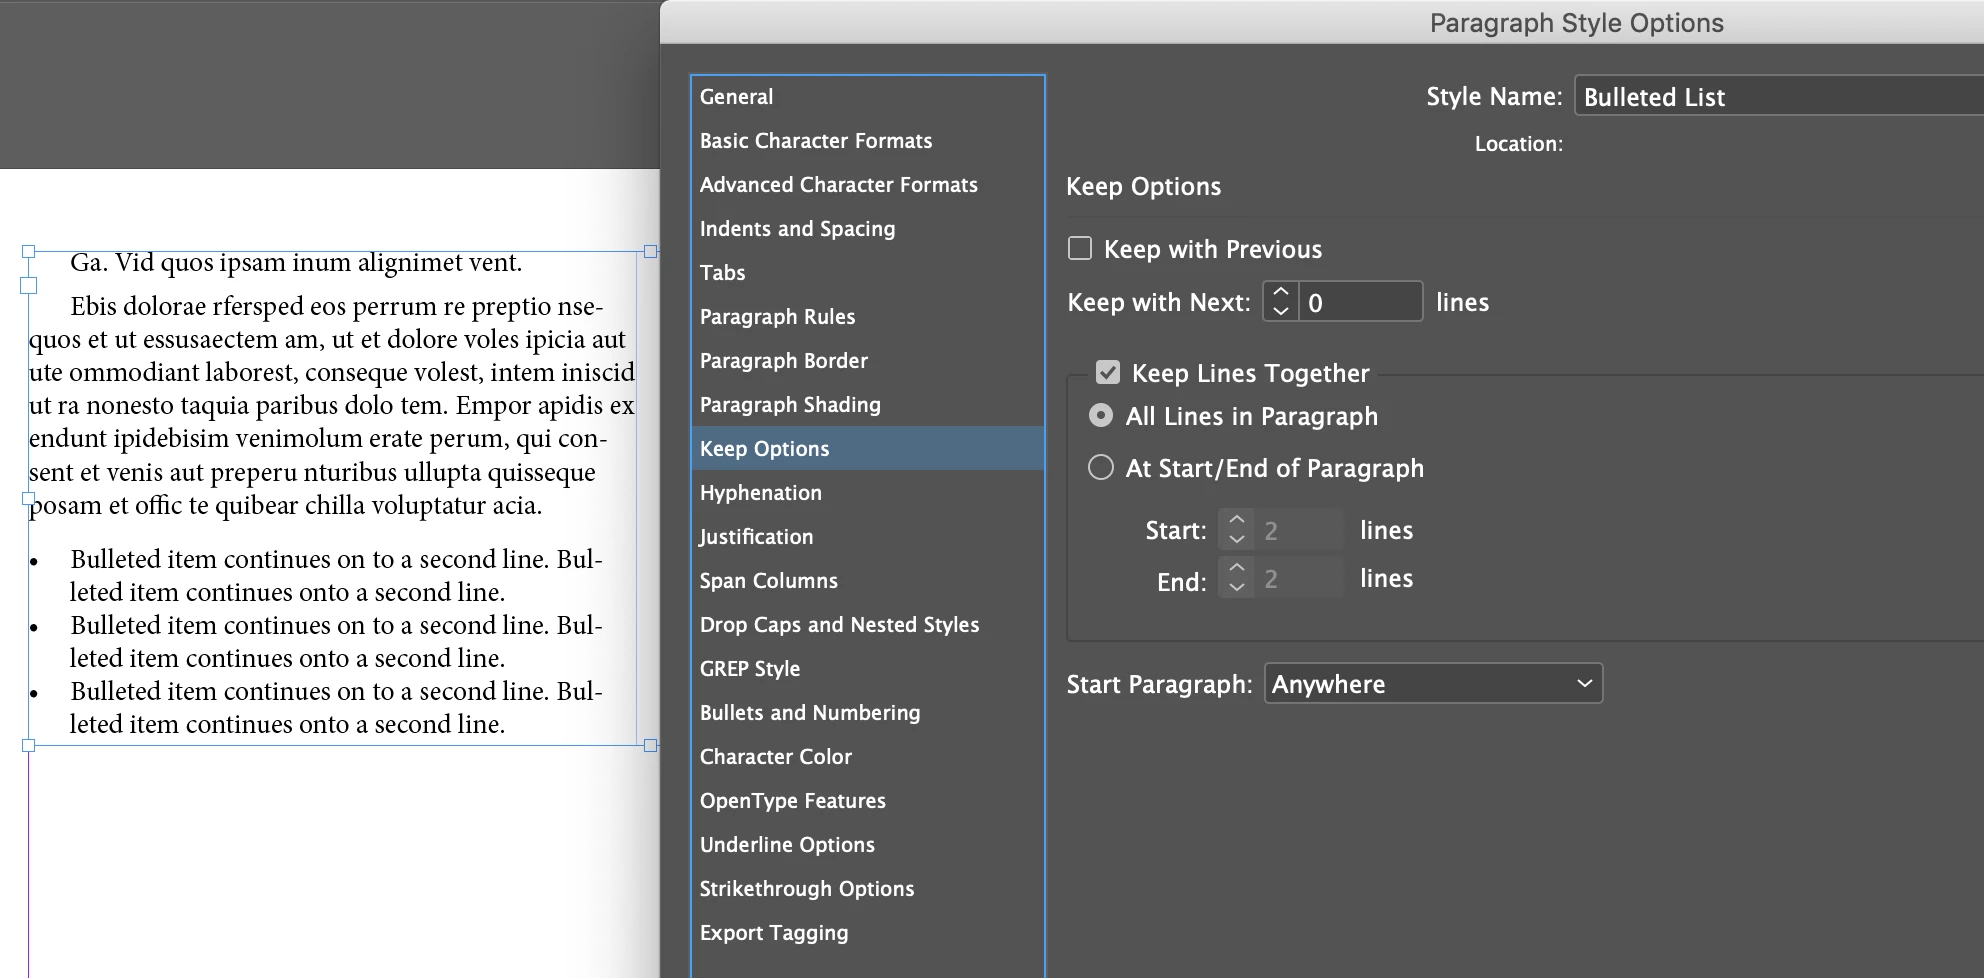Choose At Start/End of Paragraph option
This screenshot has height=978, width=1984.
coord(1101,467)
